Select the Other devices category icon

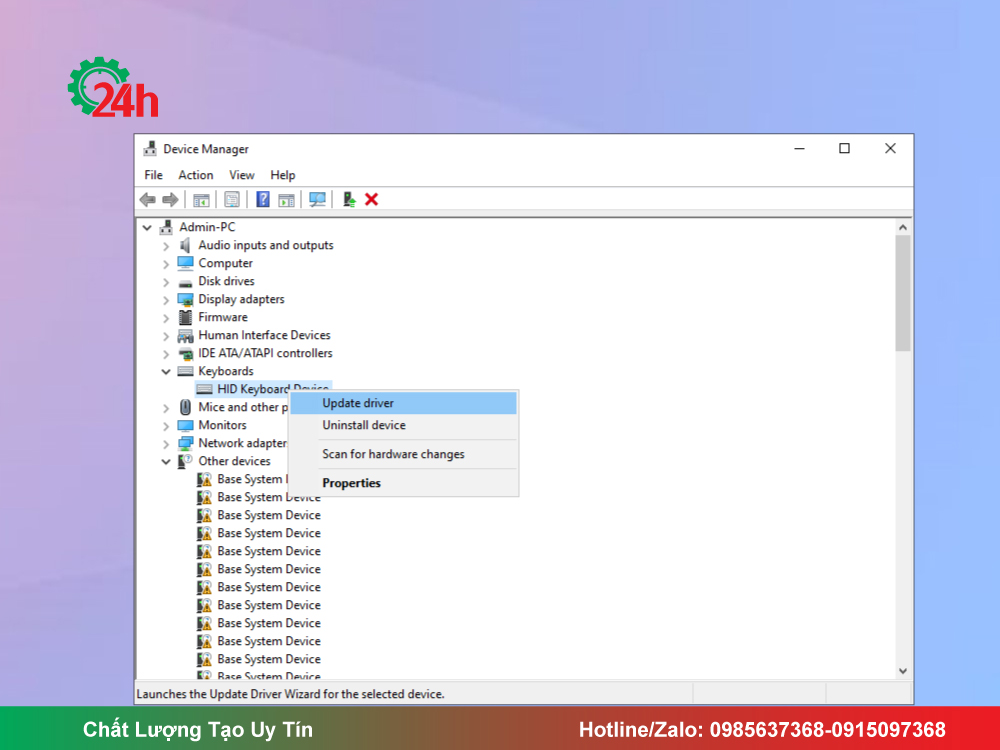185,461
